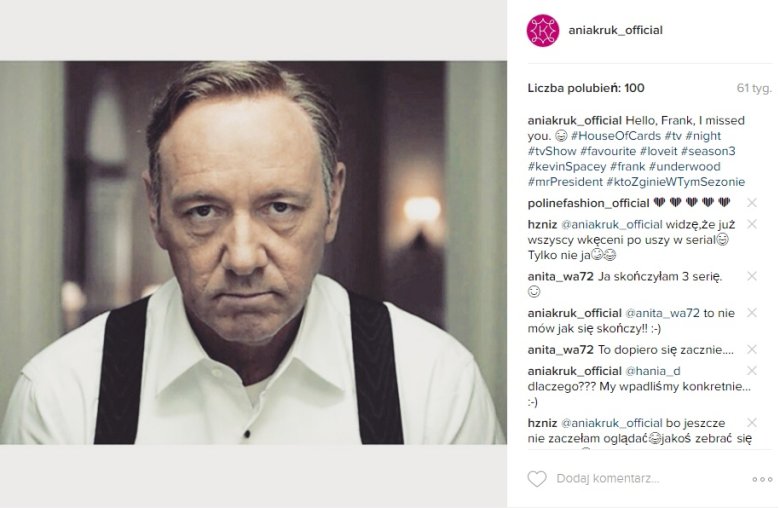780x508 pixels.
Task: Delete the 'Ja skończyłam 3 serię' comment
Action: (x=752, y=276)
